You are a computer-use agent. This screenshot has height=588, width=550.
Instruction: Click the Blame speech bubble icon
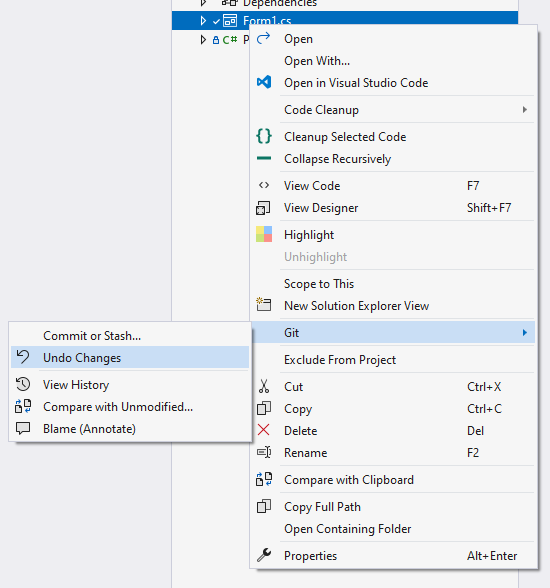pyautogui.click(x=23, y=428)
